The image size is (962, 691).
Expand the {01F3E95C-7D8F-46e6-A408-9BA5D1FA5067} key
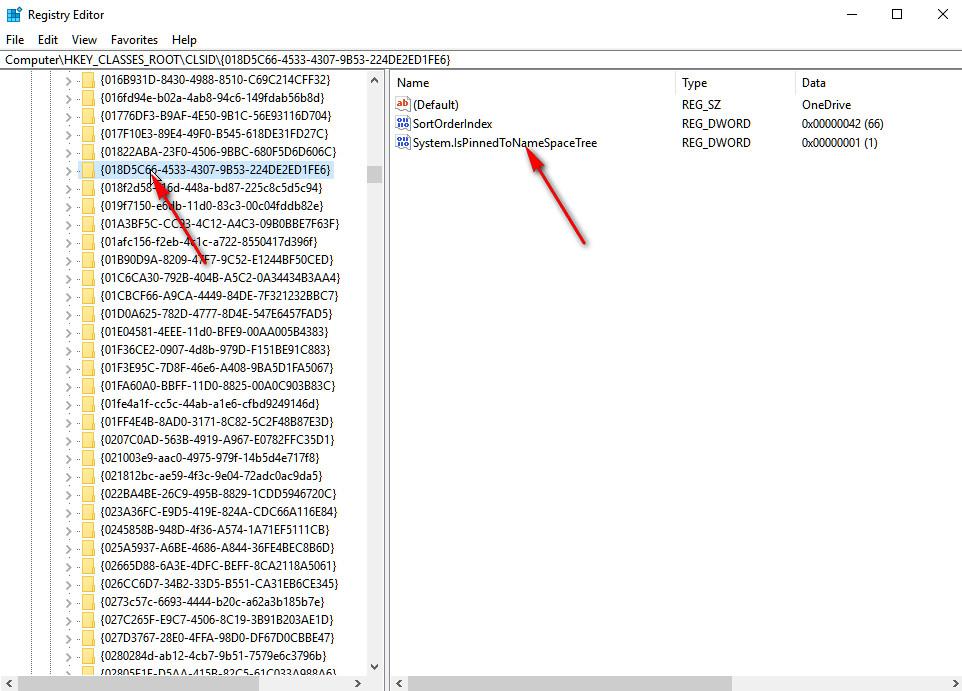point(68,368)
